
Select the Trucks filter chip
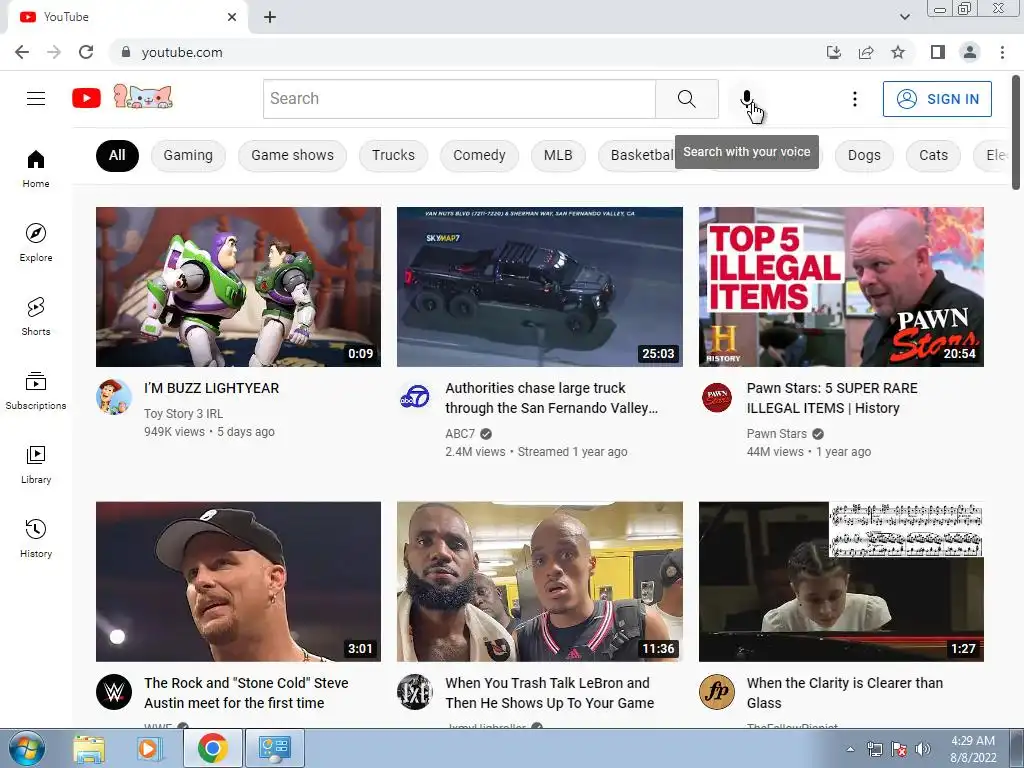[x=393, y=155]
